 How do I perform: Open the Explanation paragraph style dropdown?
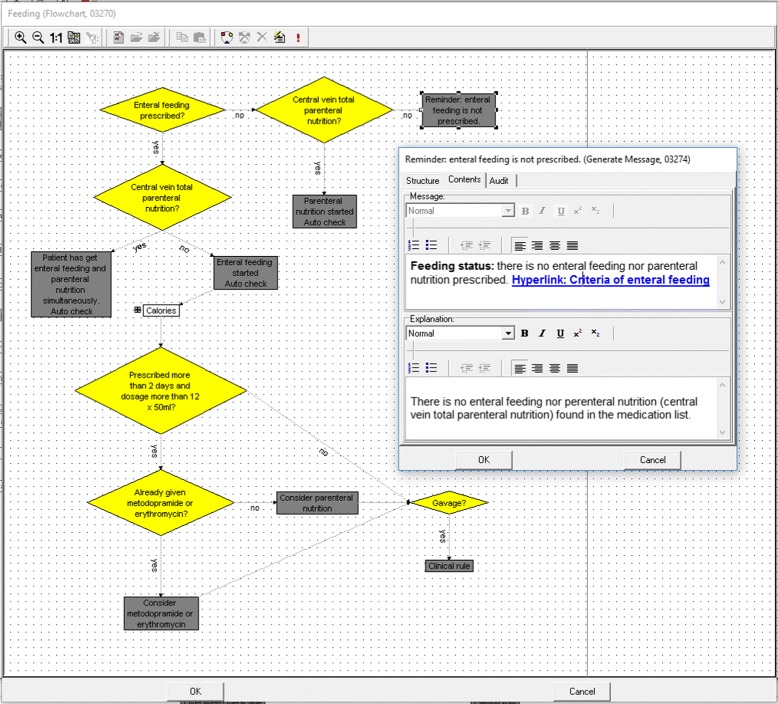click(x=508, y=333)
